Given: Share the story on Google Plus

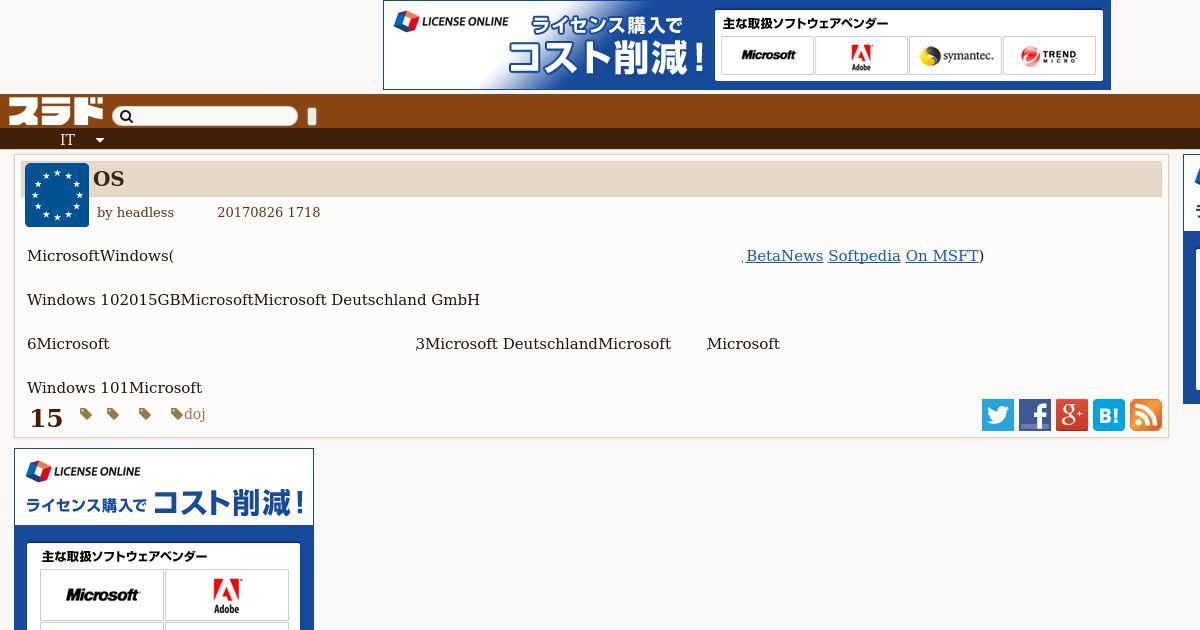Looking at the screenshot, I should (x=1072, y=415).
